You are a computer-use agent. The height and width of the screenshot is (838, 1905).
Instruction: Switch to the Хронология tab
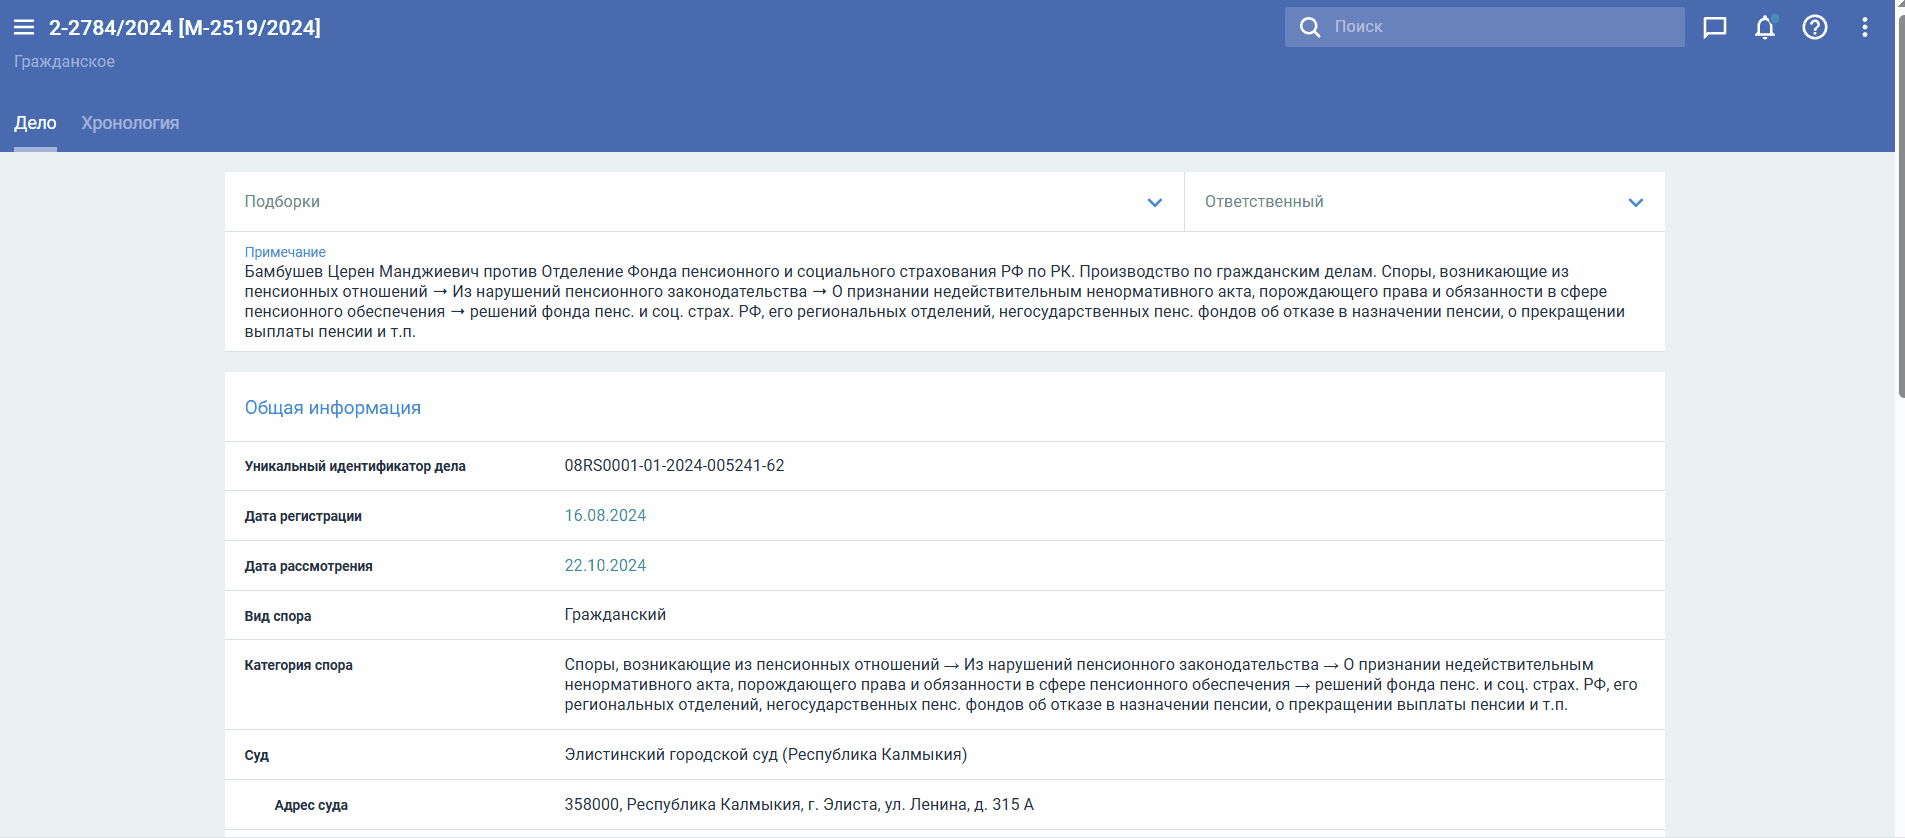tap(130, 123)
